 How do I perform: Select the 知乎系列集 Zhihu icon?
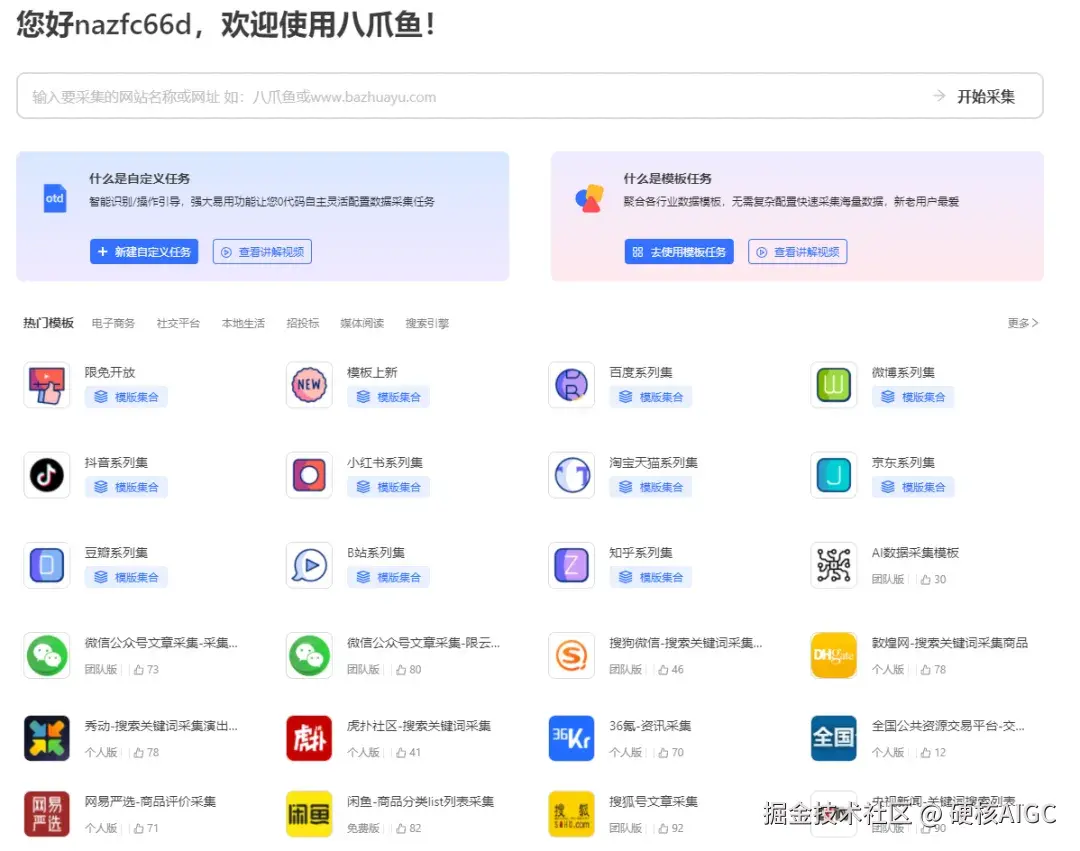[x=570, y=565]
